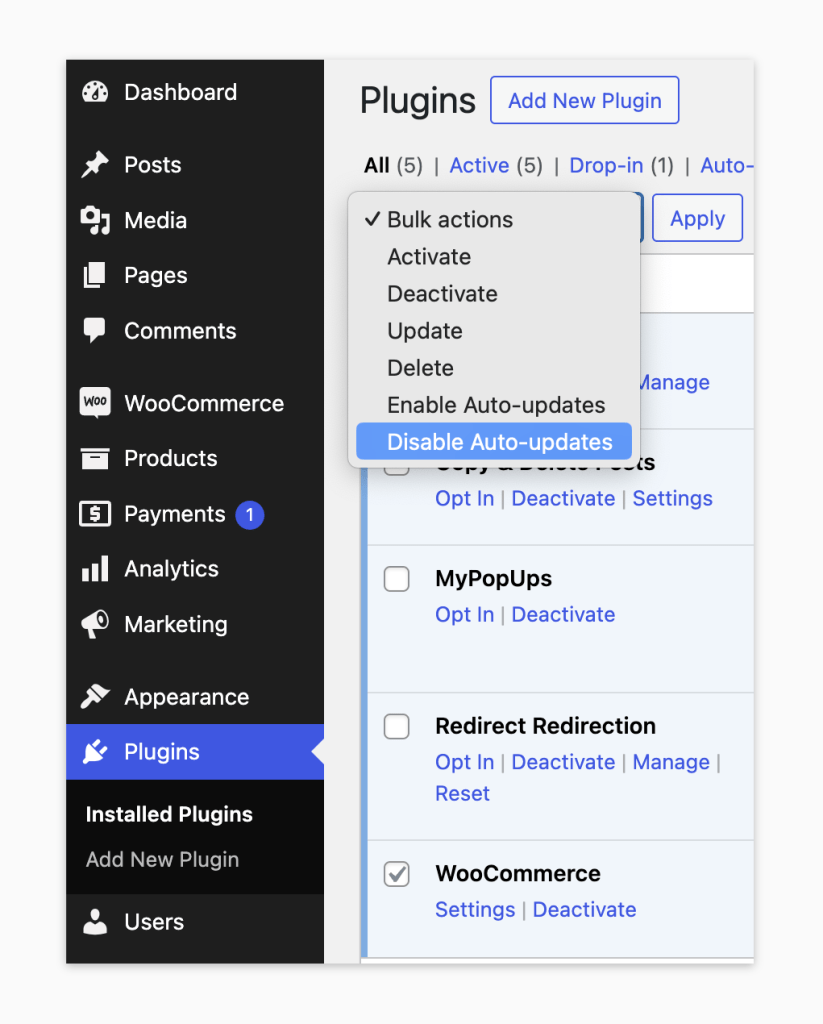The width and height of the screenshot is (823, 1024).
Task: Choose Deactivate from bulk actions dropdown
Action: [x=494, y=294]
